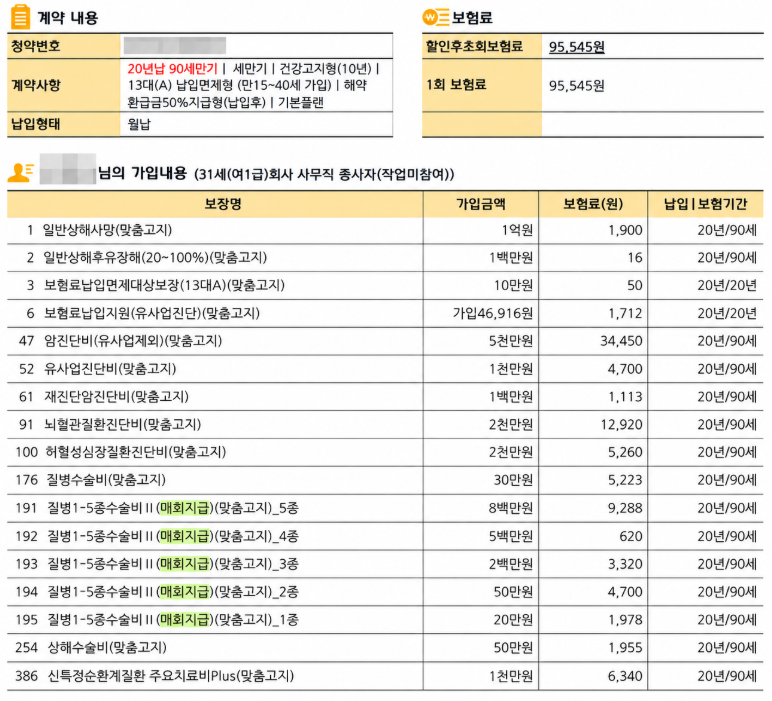Select 허혈성심장질환진단비(맞춤고지) coverage name
Image resolution: width=772 pixels, height=701 pixels.
[x=135, y=452]
